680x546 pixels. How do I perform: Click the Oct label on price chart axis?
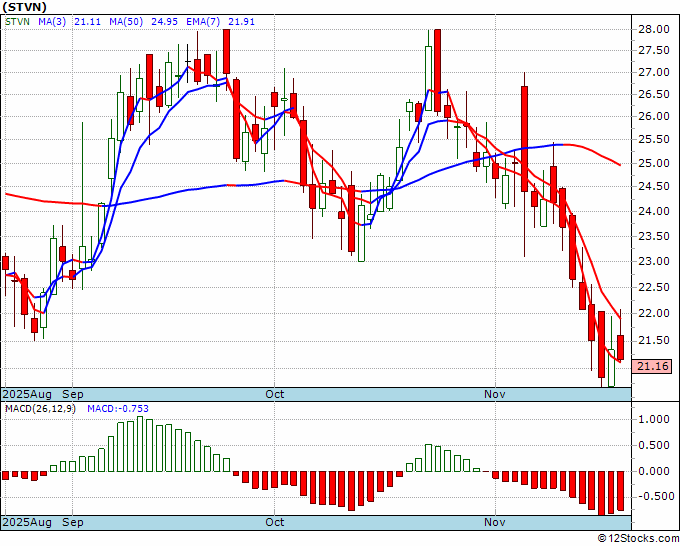coord(275,394)
